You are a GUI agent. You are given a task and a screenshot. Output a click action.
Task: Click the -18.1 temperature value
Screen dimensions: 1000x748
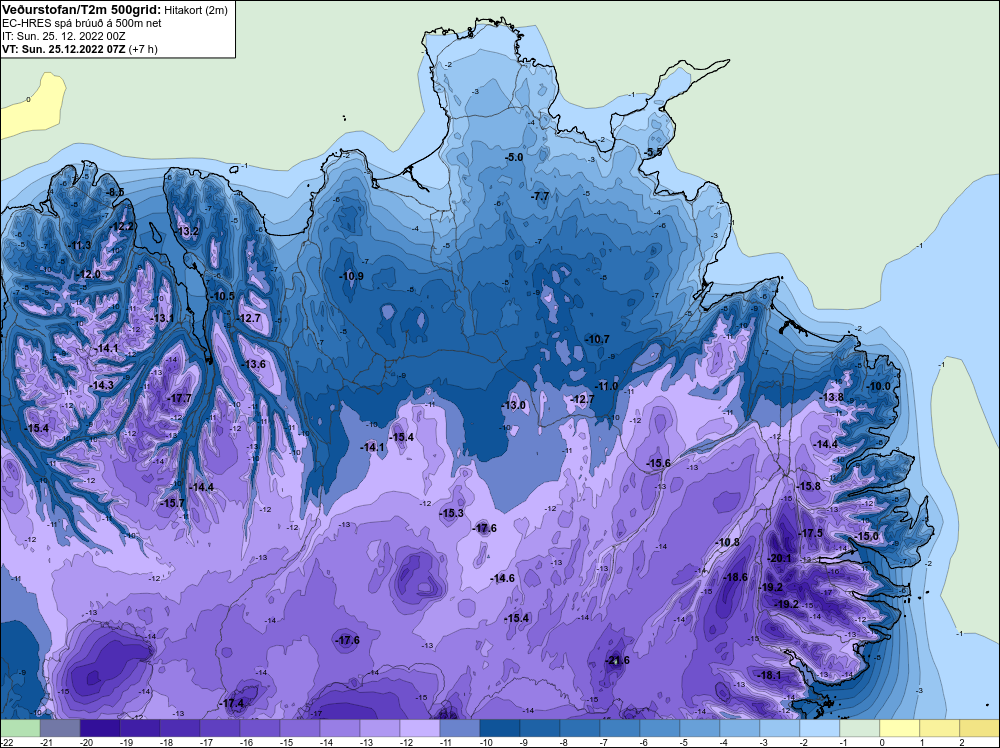[x=768, y=675]
